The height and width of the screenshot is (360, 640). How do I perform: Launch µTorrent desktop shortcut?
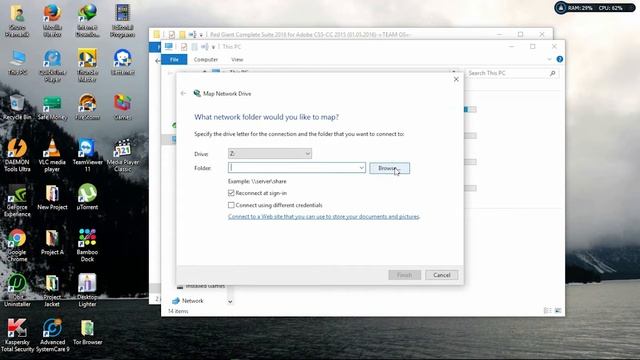87,197
